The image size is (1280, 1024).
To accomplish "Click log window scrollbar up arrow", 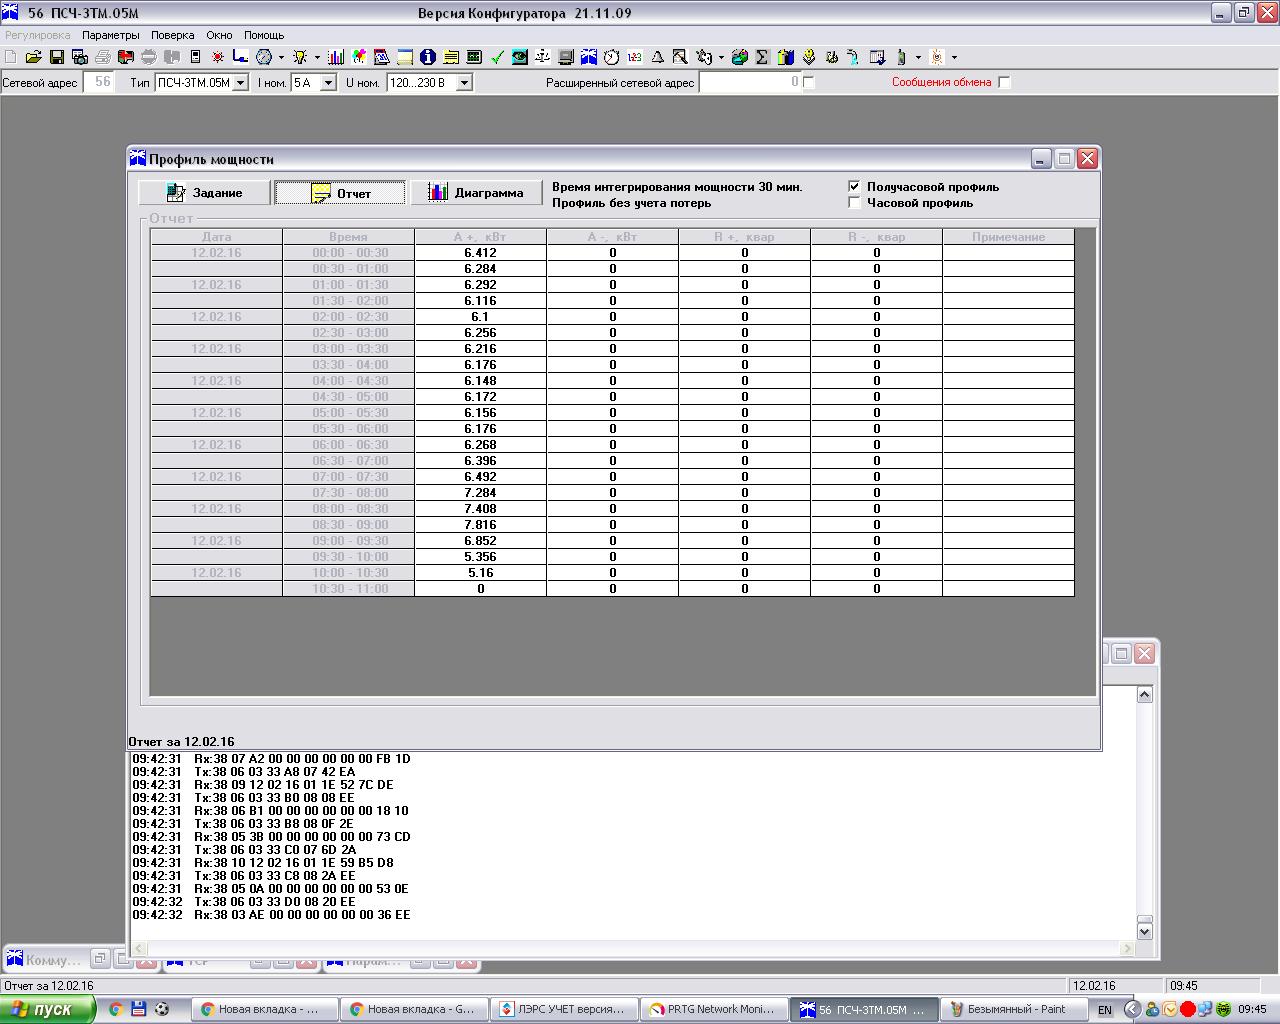I will pyautogui.click(x=1145, y=694).
